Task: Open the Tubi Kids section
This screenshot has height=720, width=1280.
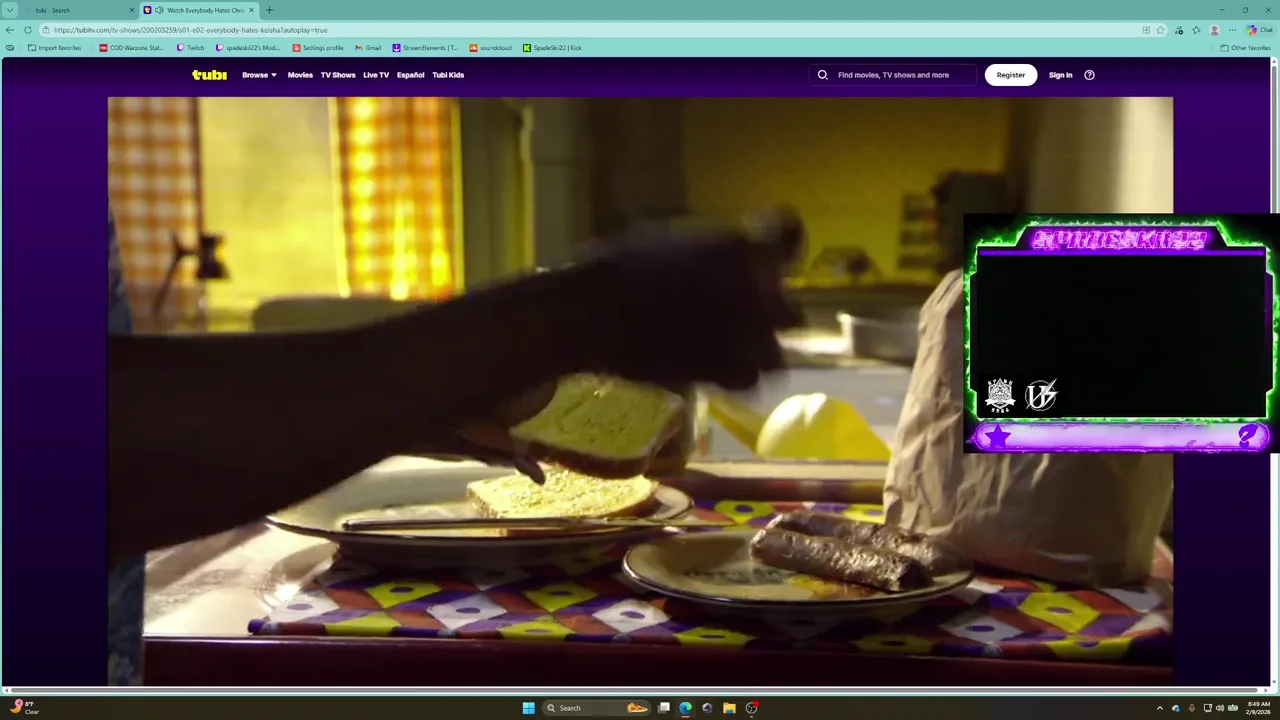Action: click(x=448, y=75)
